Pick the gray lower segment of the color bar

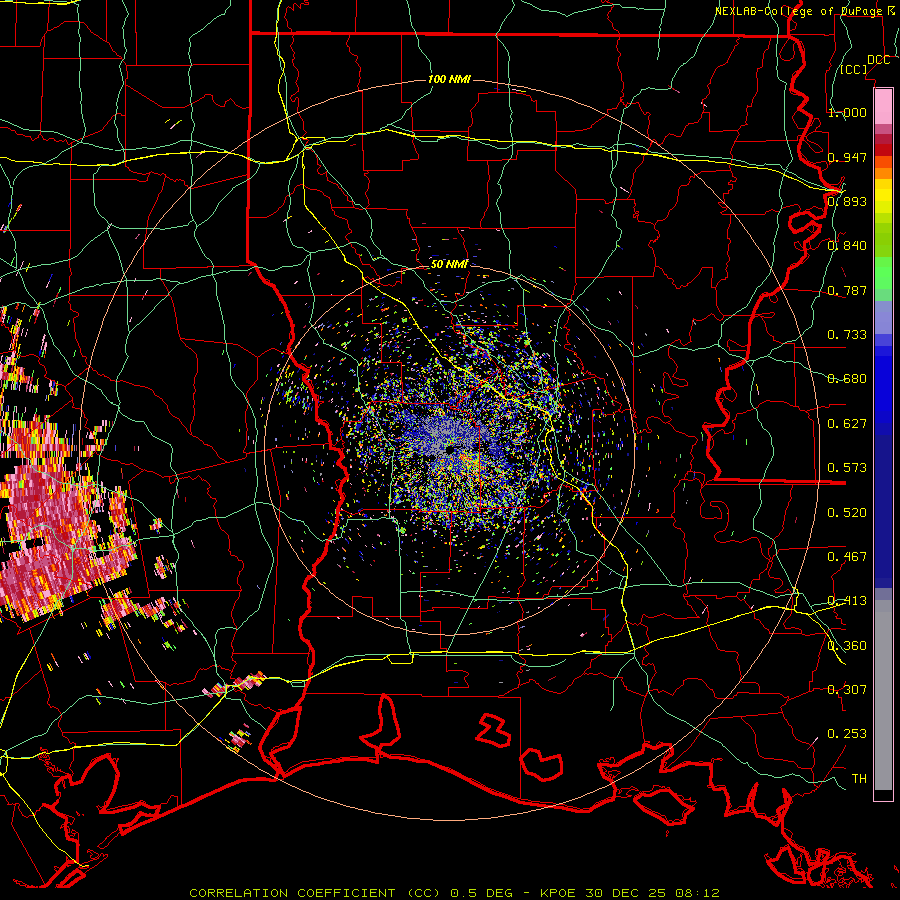click(x=883, y=695)
